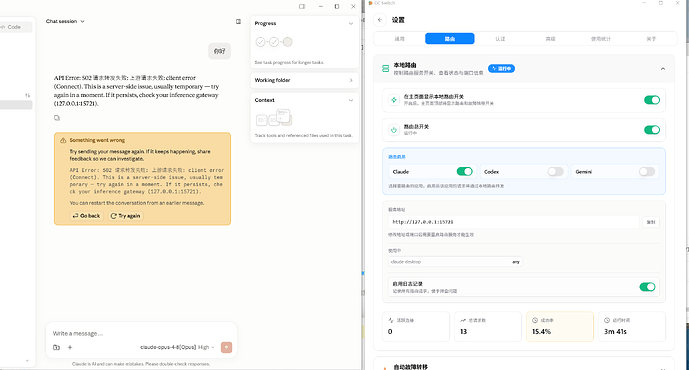The width and height of the screenshot is (689, 370).
Task: Click the trend-line icon in the card showing 13
Action: point(463,320)
